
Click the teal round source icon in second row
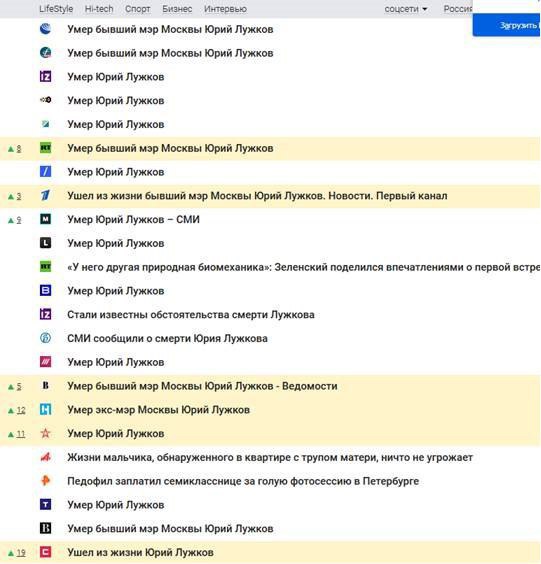(x=45, y=53)
